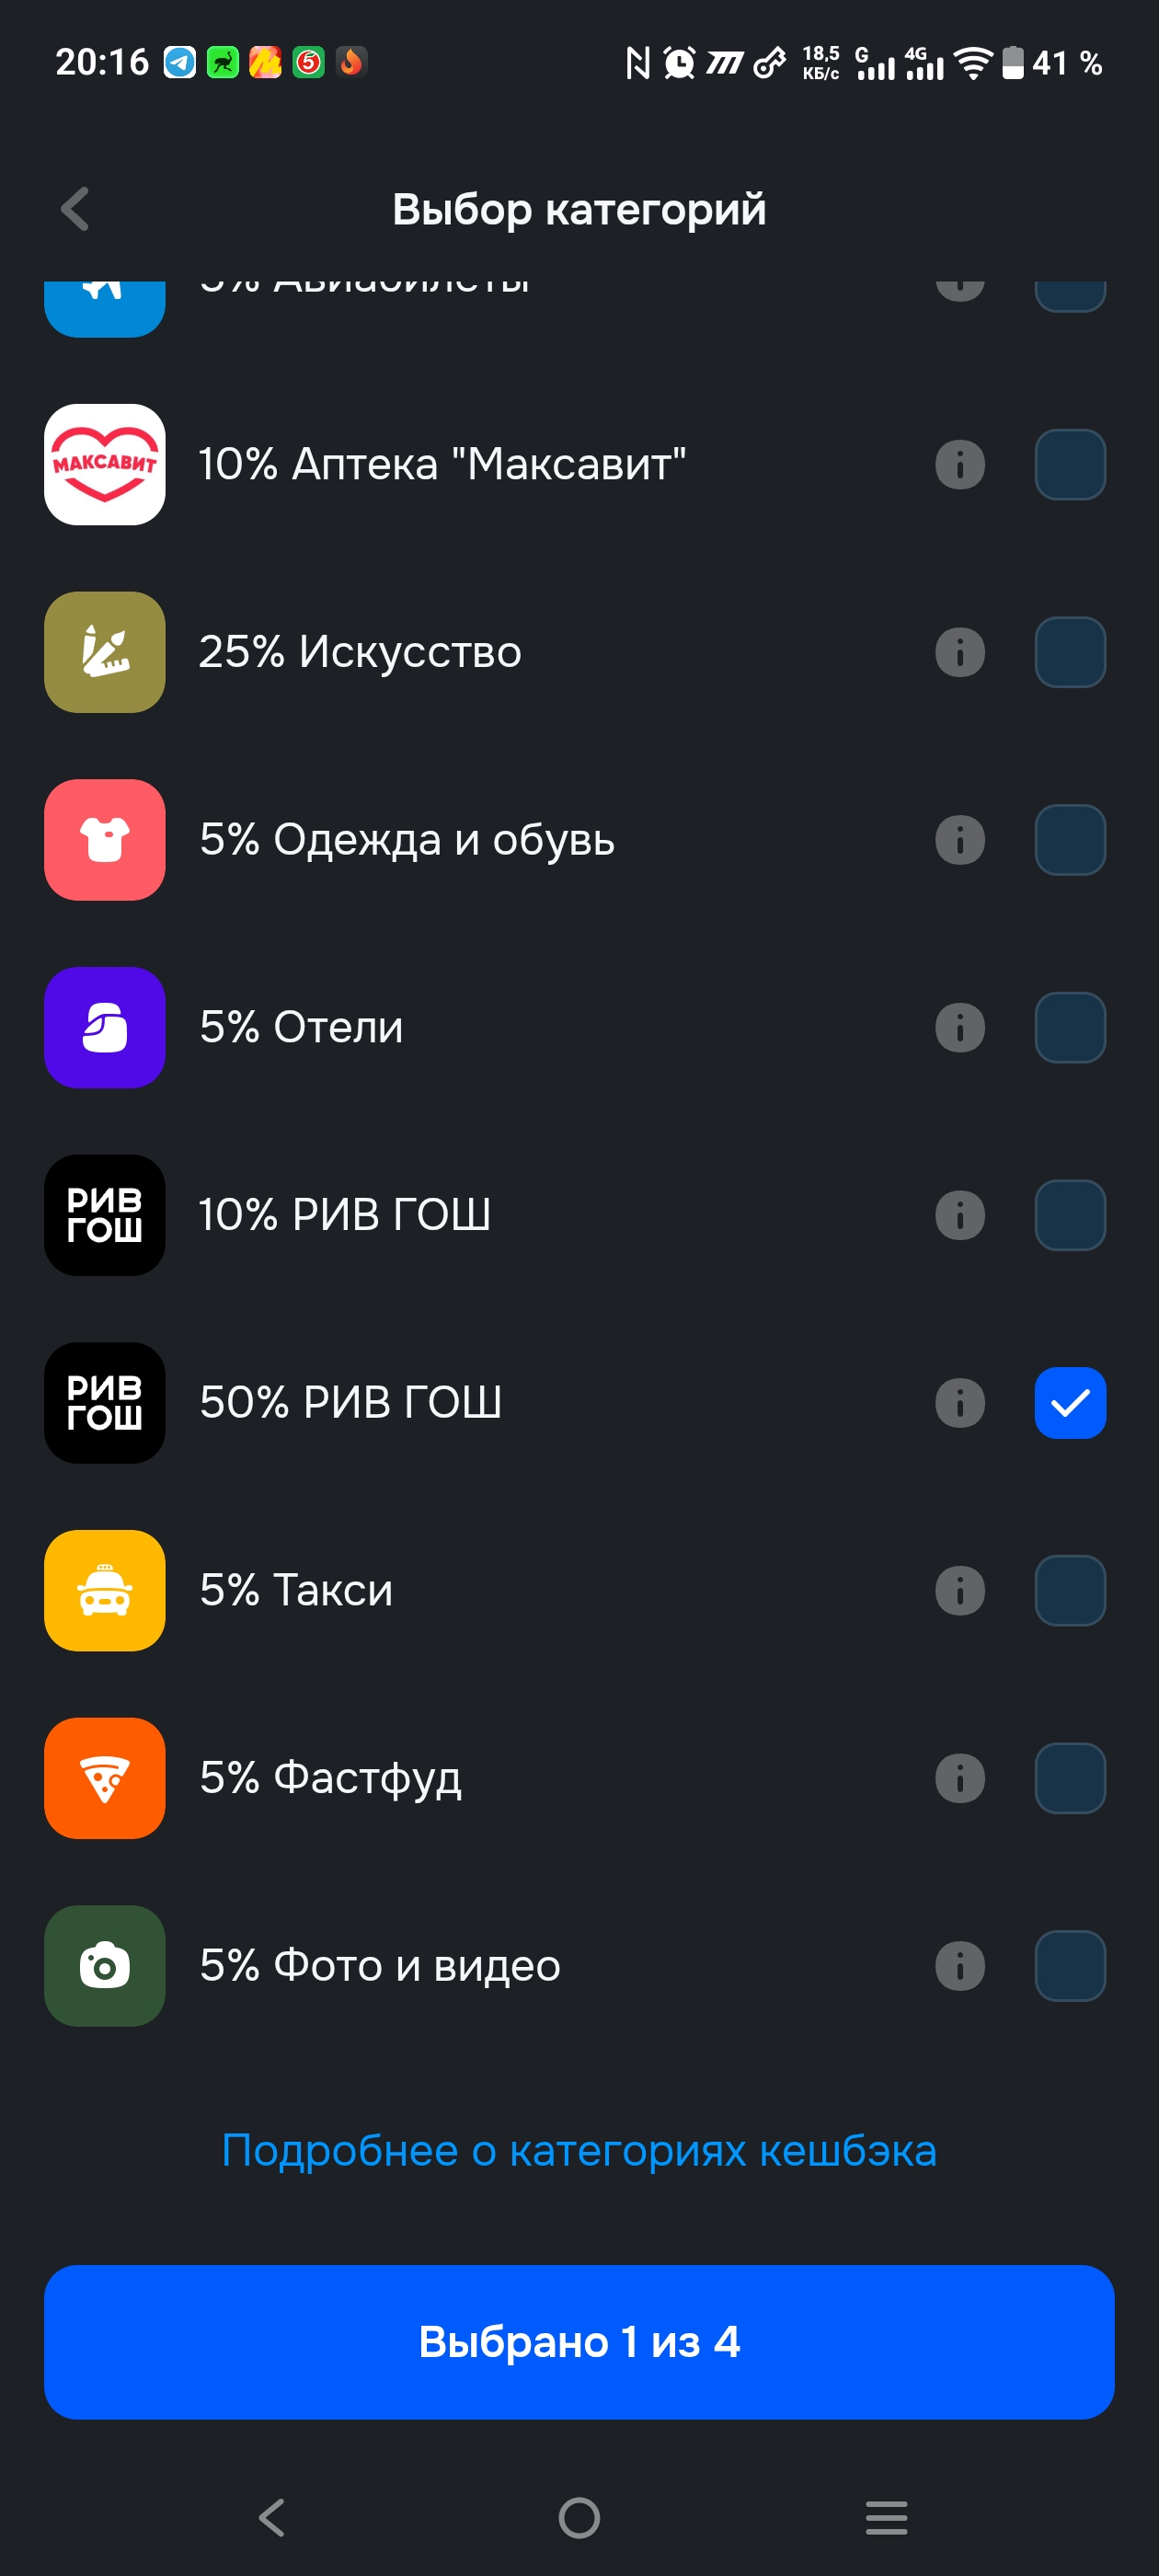
Task: Show info for 5% Такси
Action: tap(959, 1591)
